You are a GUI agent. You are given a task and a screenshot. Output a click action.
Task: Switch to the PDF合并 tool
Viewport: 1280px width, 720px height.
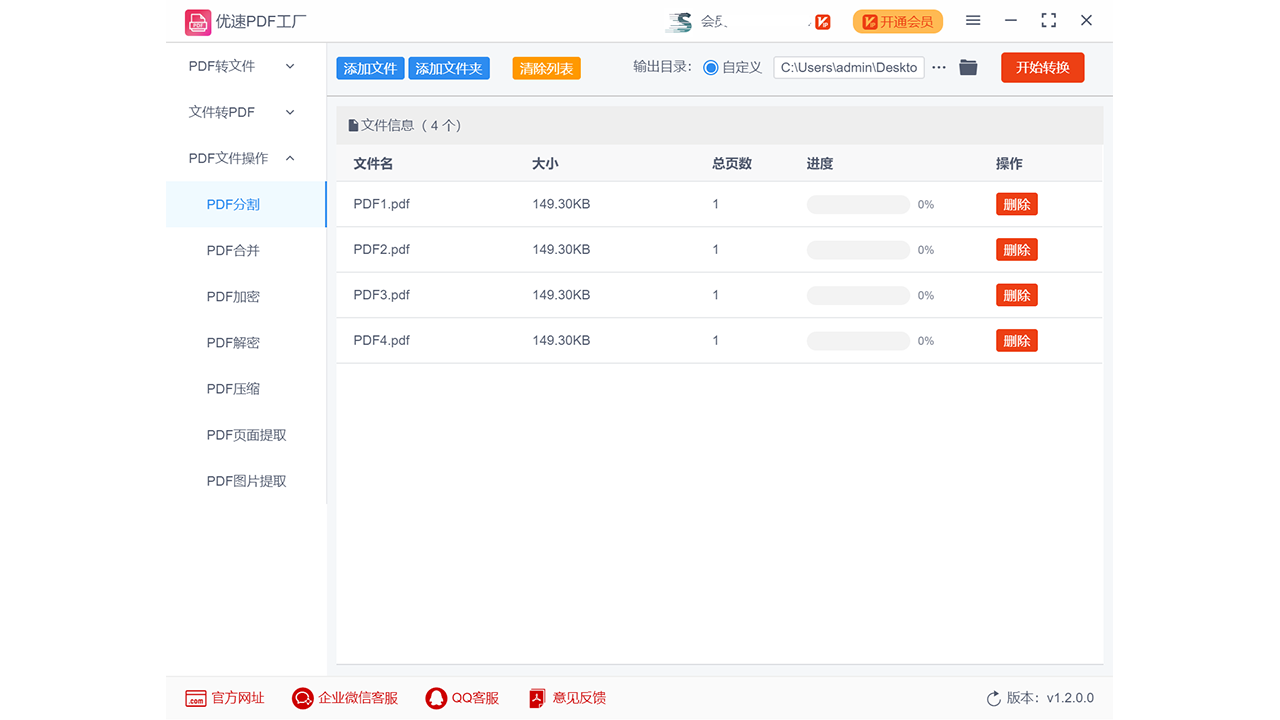pyautogui.click(x=231, y=250)
